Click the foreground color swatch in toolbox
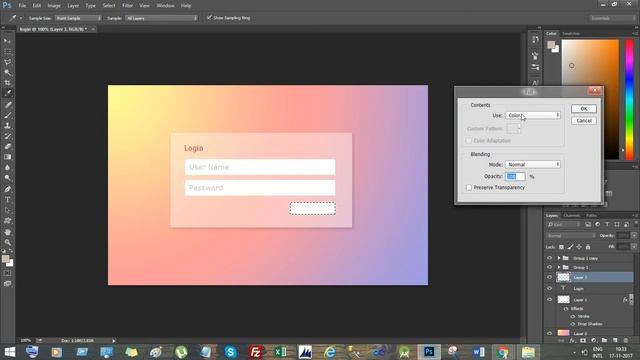 [x=5, y=259]
